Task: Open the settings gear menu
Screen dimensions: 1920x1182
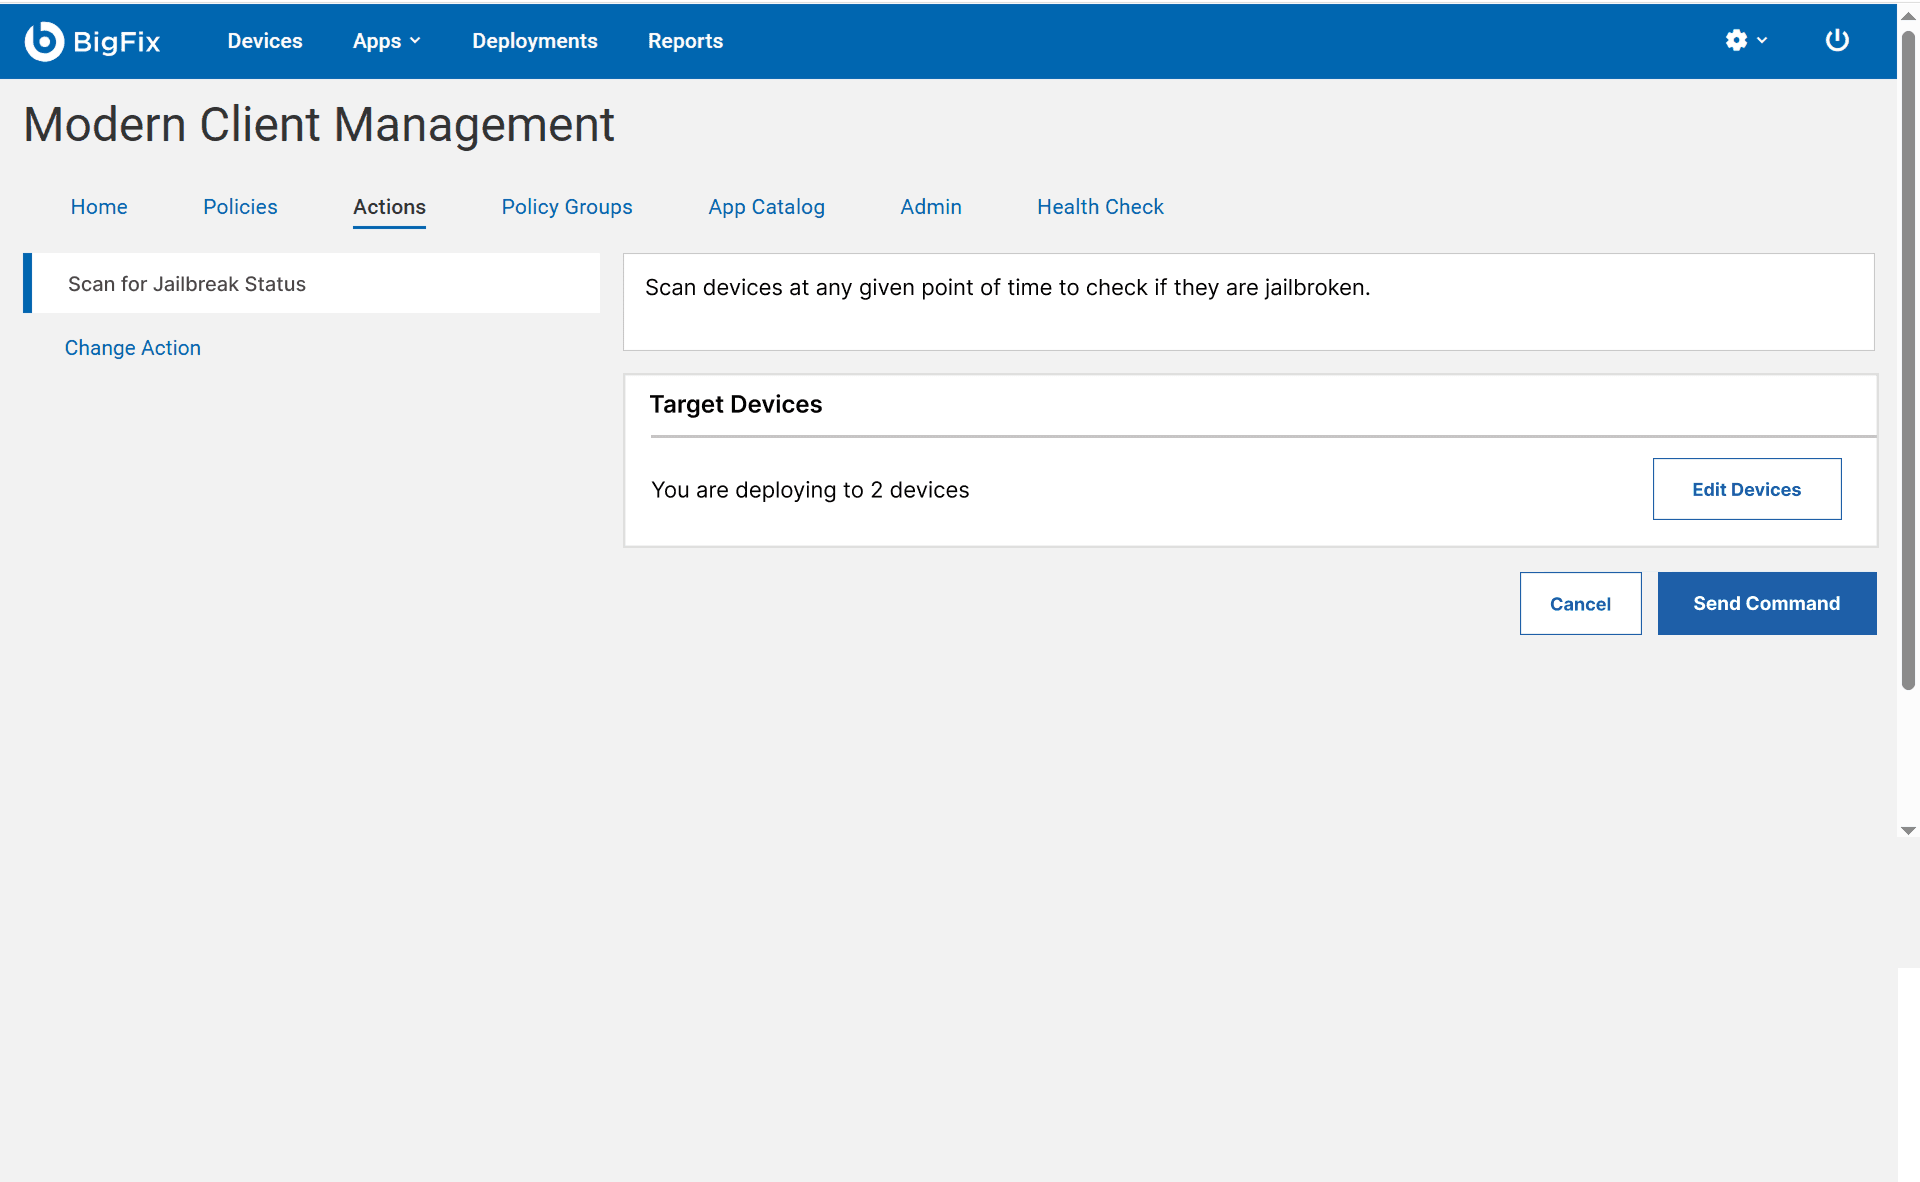Action: tap(1736, 40)
